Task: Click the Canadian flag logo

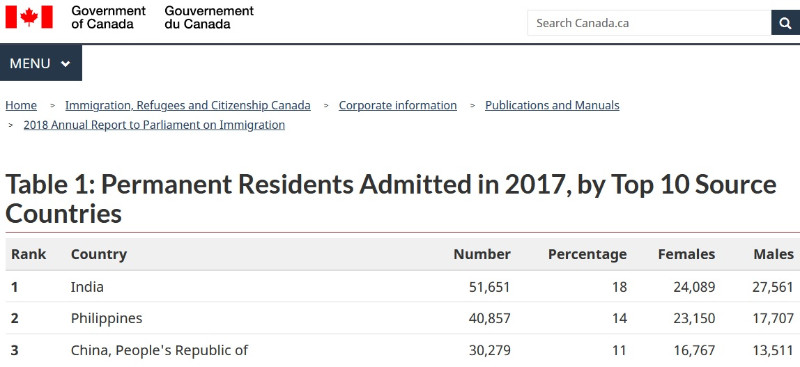Action: tap(29, 17)
